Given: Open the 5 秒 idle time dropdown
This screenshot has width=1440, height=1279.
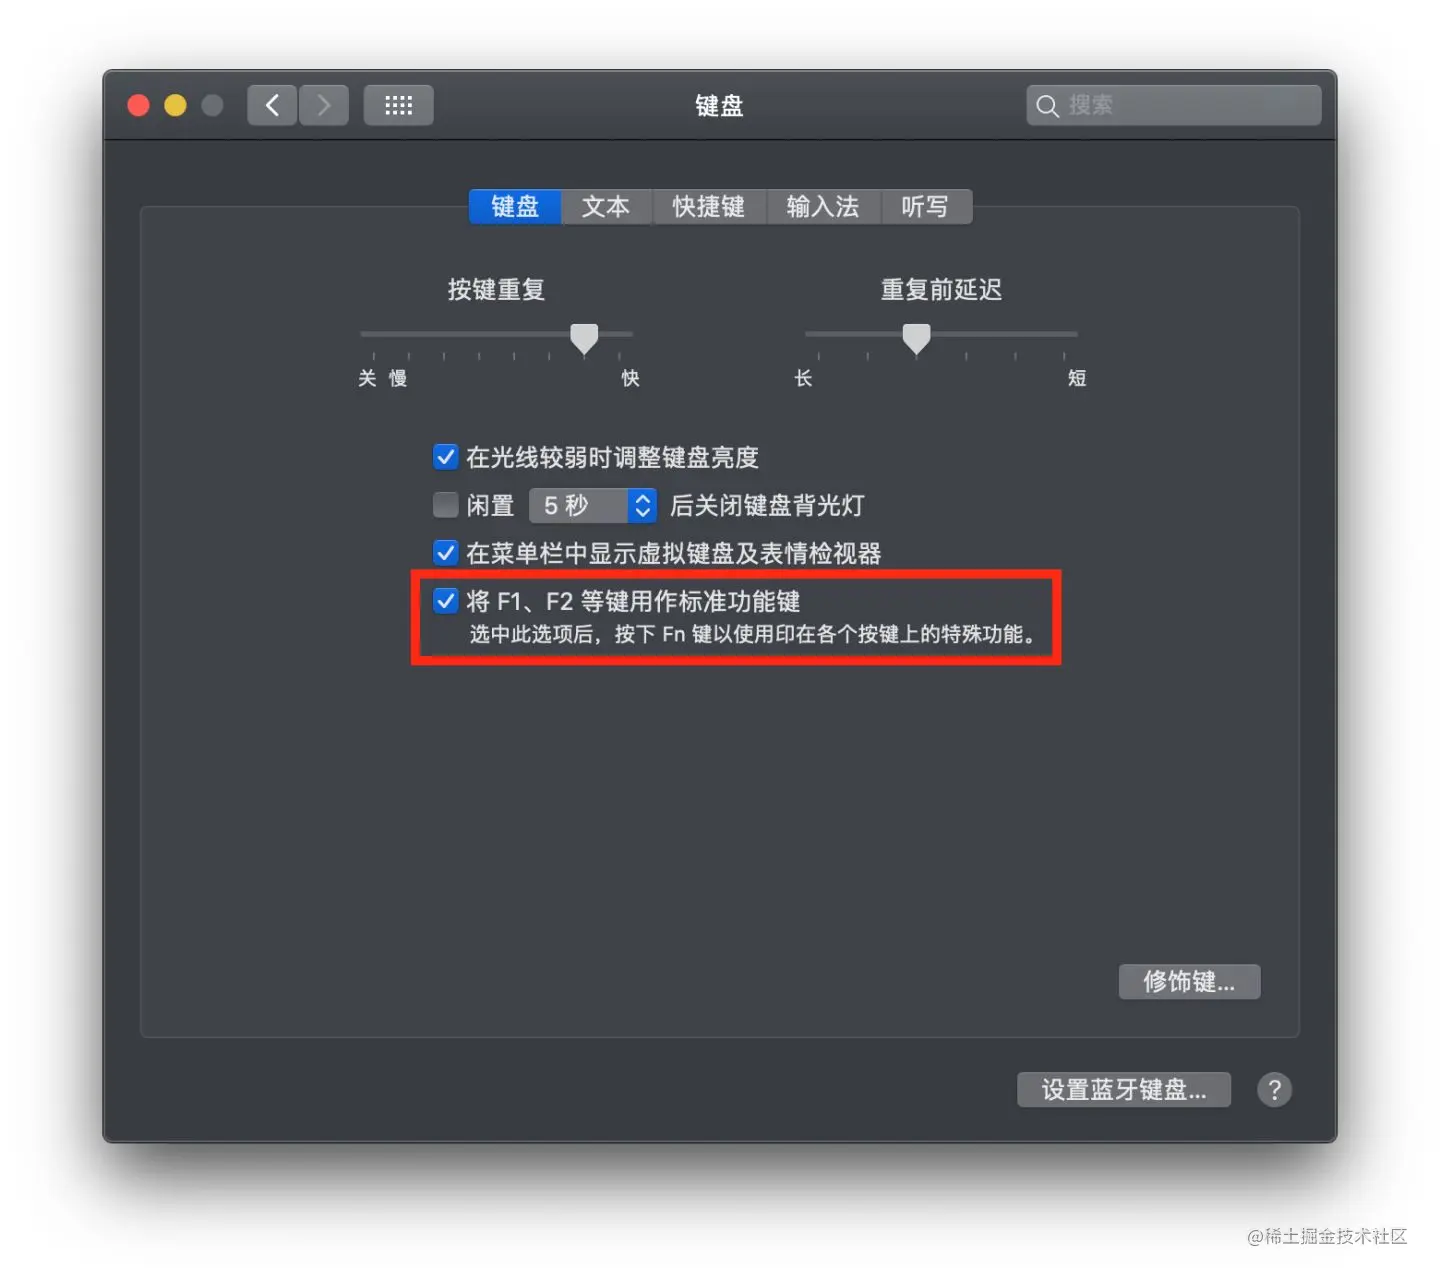Looking at the screenshot, I should (592, 505).
